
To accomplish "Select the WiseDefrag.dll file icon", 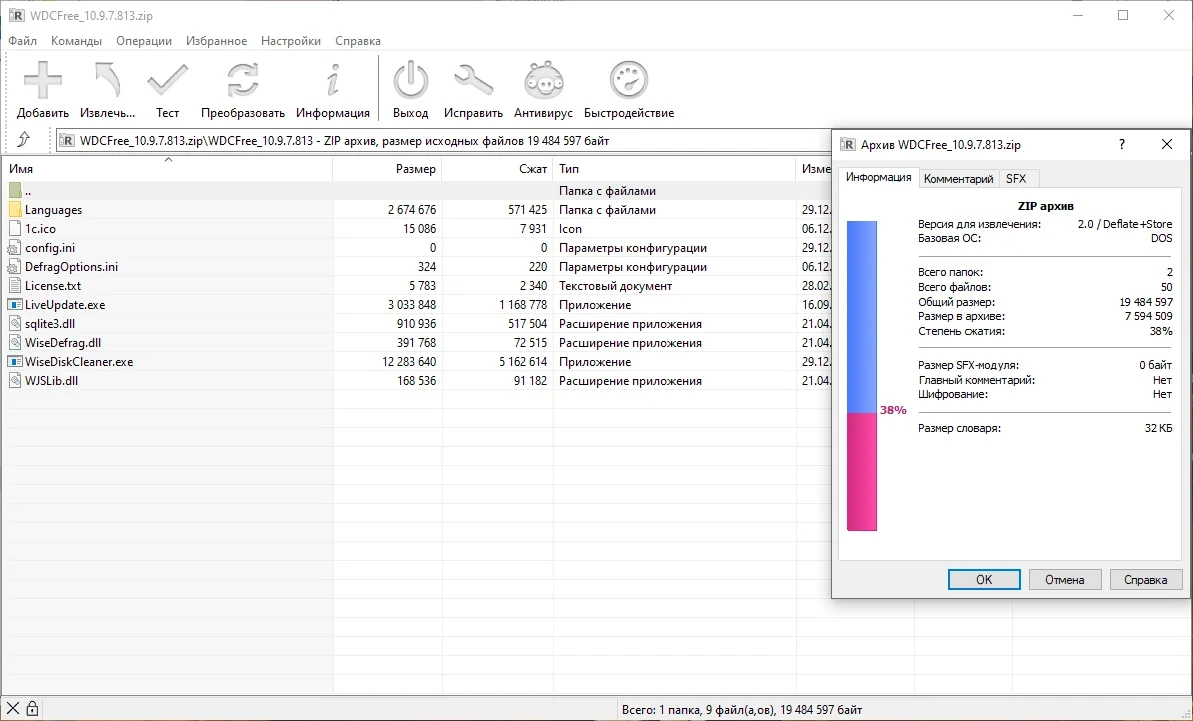I will click(15, 343).
